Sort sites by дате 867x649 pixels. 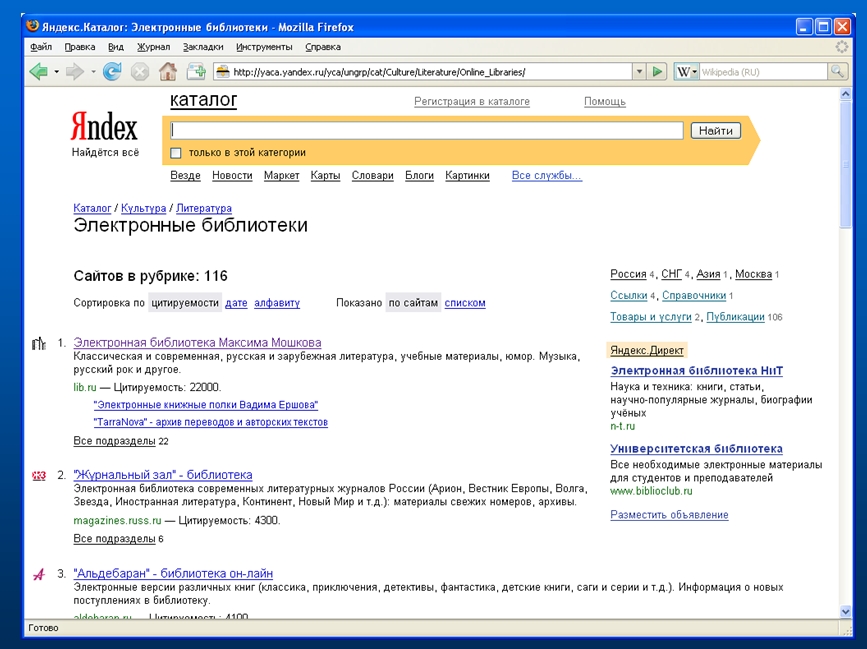(236, 303)
